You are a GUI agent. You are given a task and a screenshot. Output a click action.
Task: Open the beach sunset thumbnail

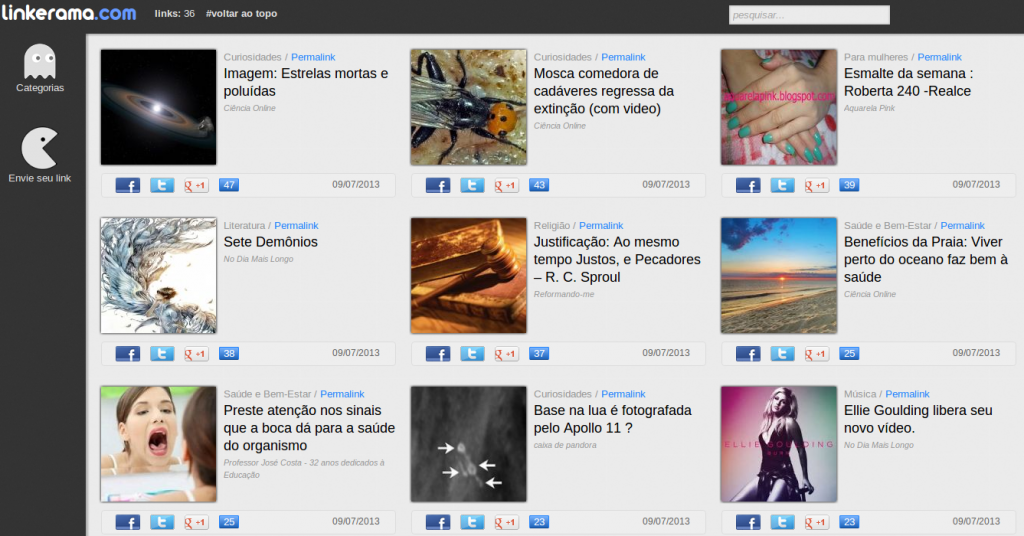tap(779, 276)
